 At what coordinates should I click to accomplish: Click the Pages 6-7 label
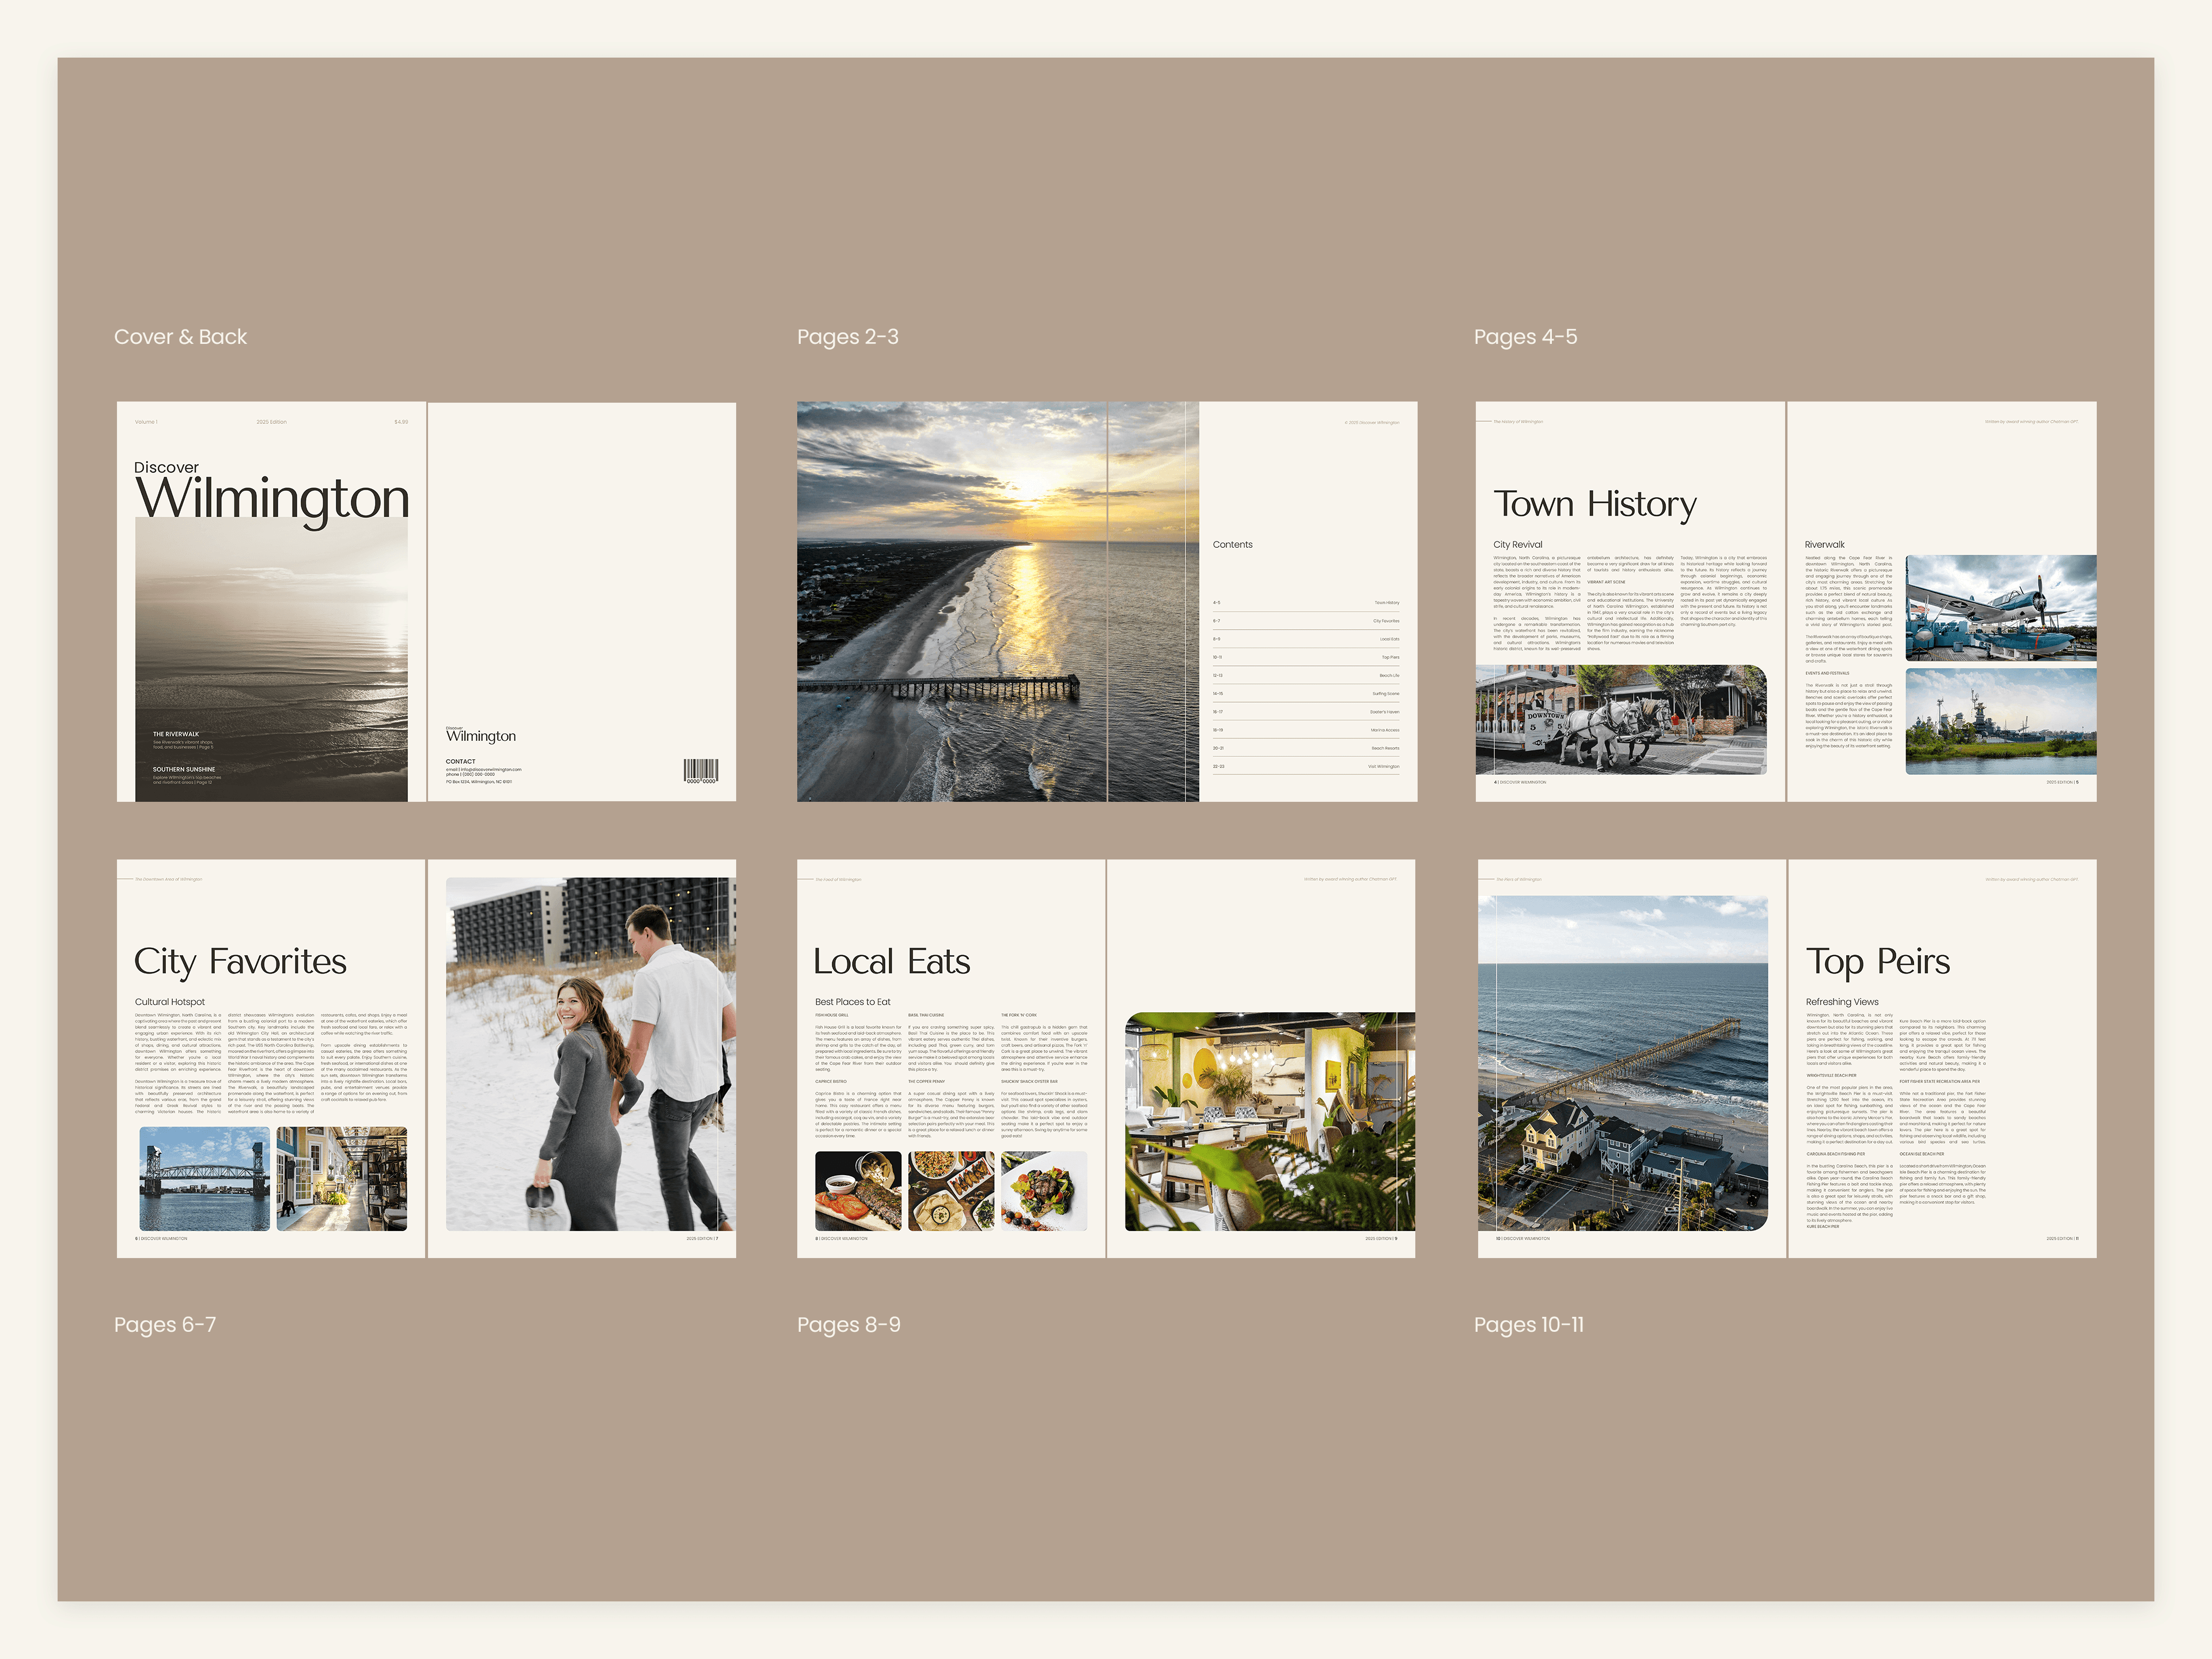(x=165, y=1324)
